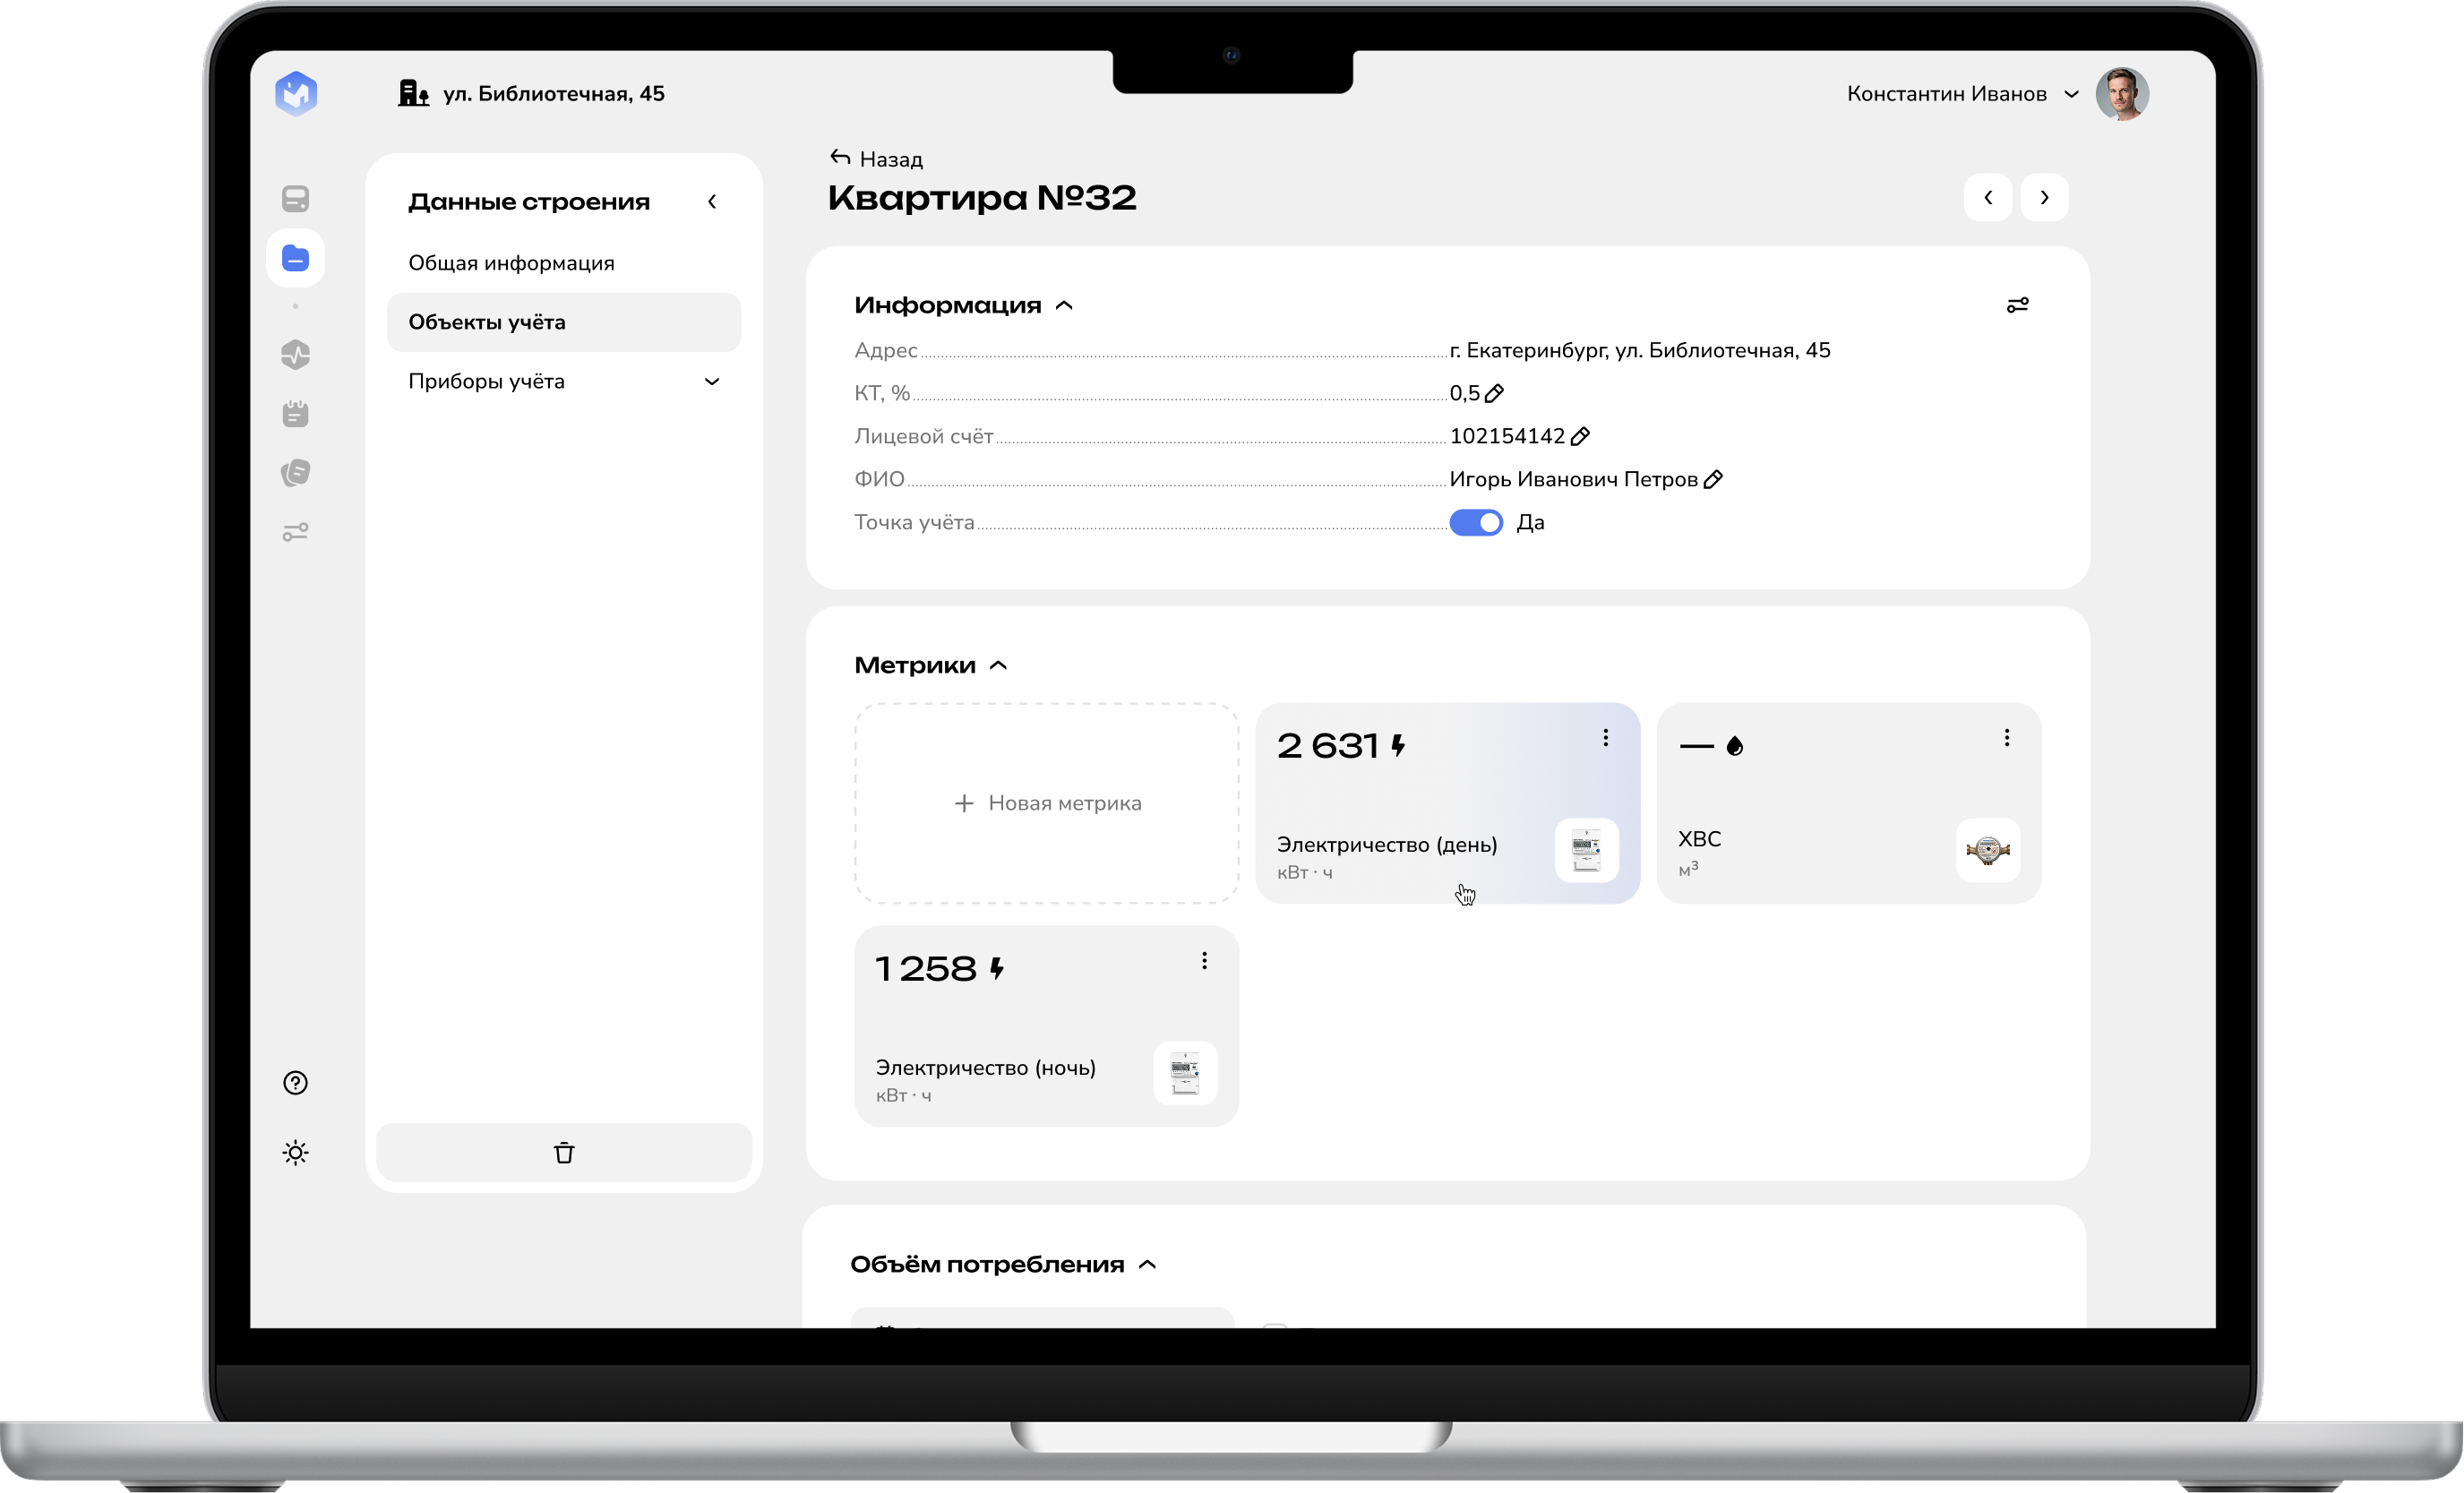Viewport: 2464px width, 1493px height.
Task: Open three-dot menu on the ХВС card
Action: [2006, 738]
